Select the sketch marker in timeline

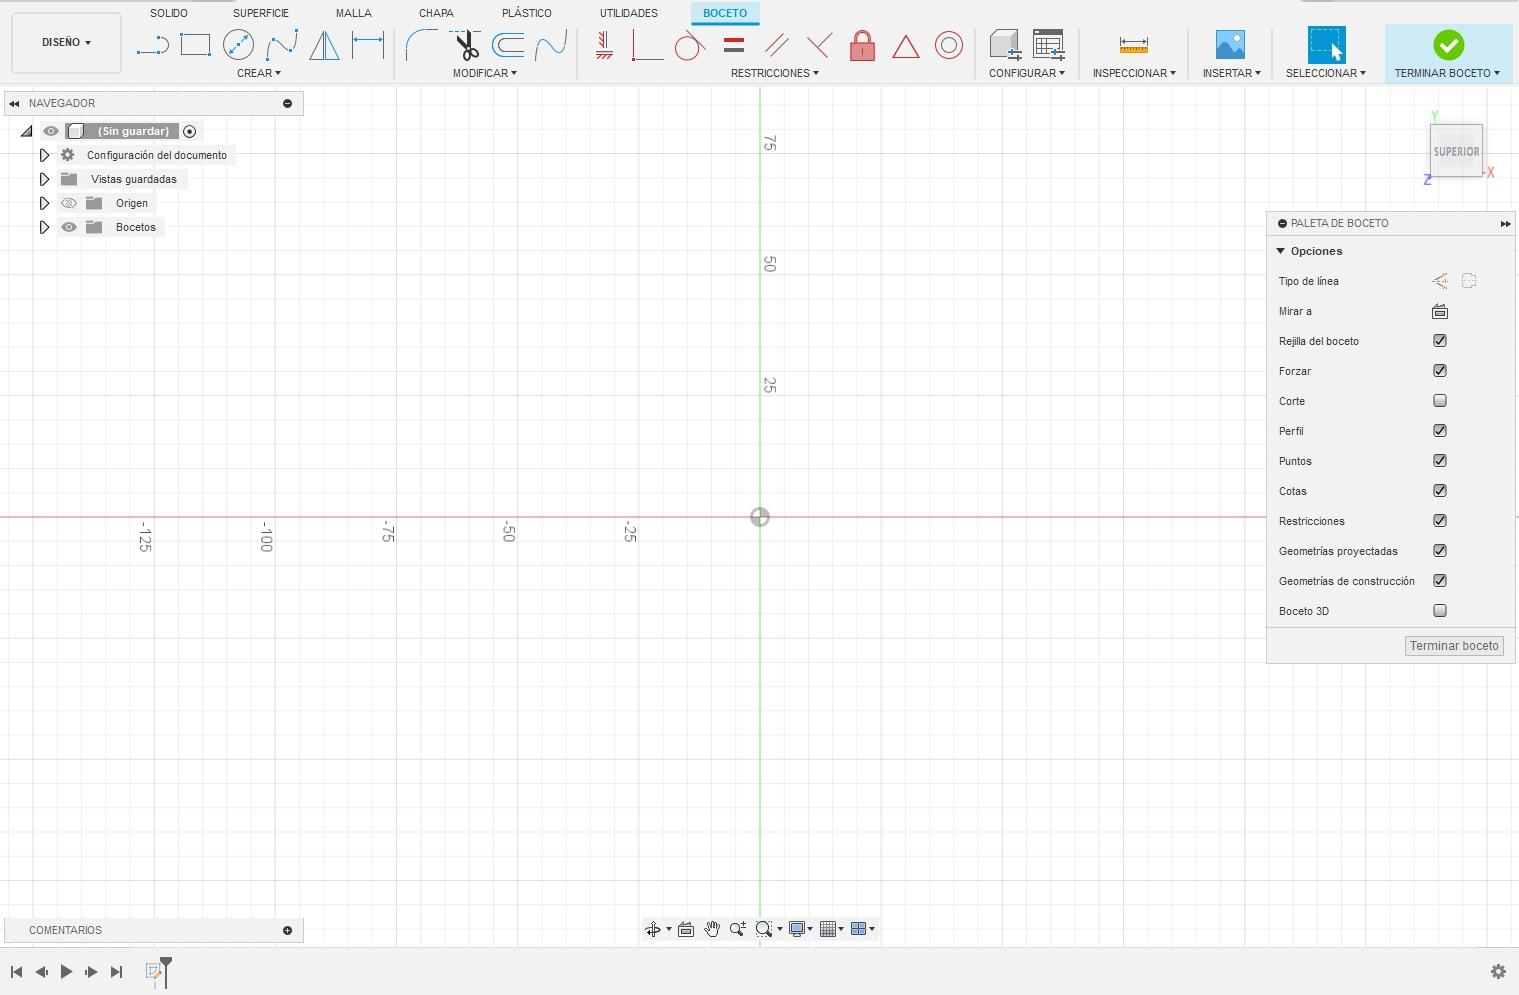(x=154, y=971)
